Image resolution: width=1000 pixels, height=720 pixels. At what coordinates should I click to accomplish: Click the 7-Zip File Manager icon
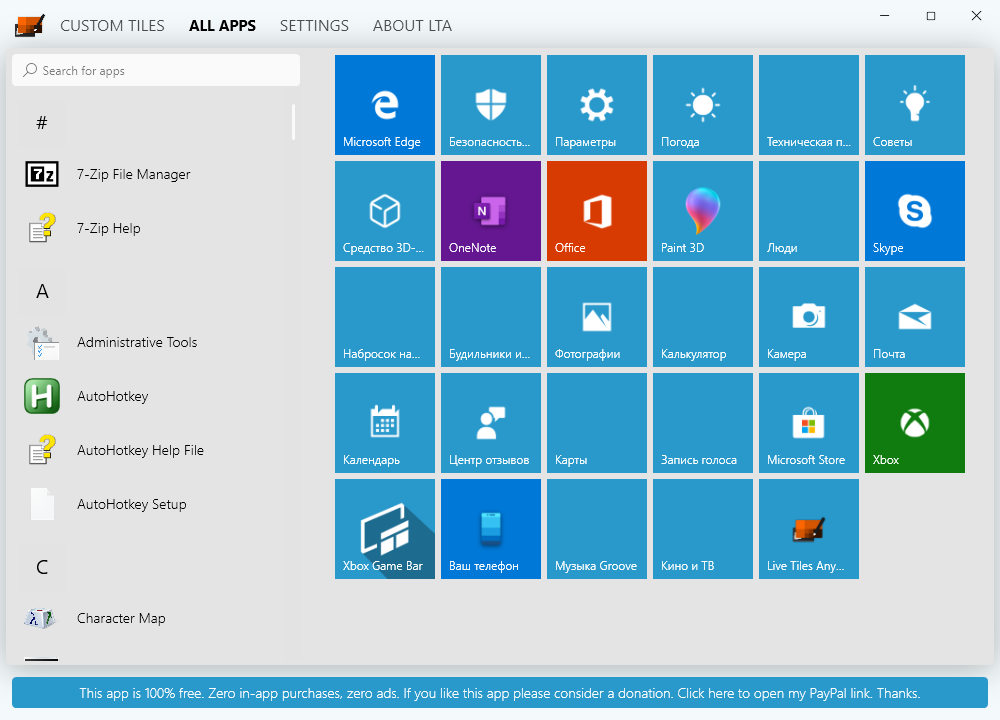pos(42,174)
